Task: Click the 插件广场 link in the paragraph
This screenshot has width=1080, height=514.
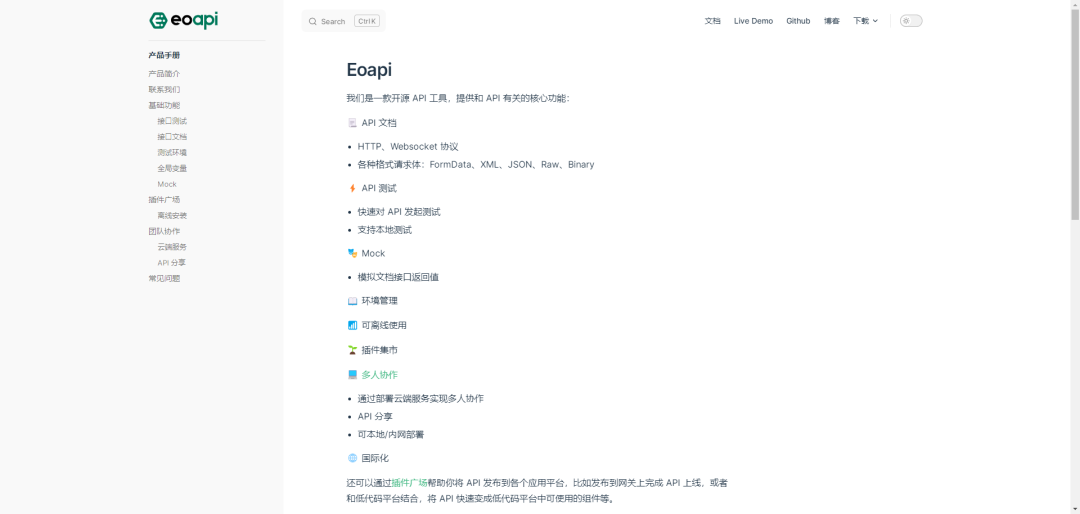Action: (x=409, y=483)
